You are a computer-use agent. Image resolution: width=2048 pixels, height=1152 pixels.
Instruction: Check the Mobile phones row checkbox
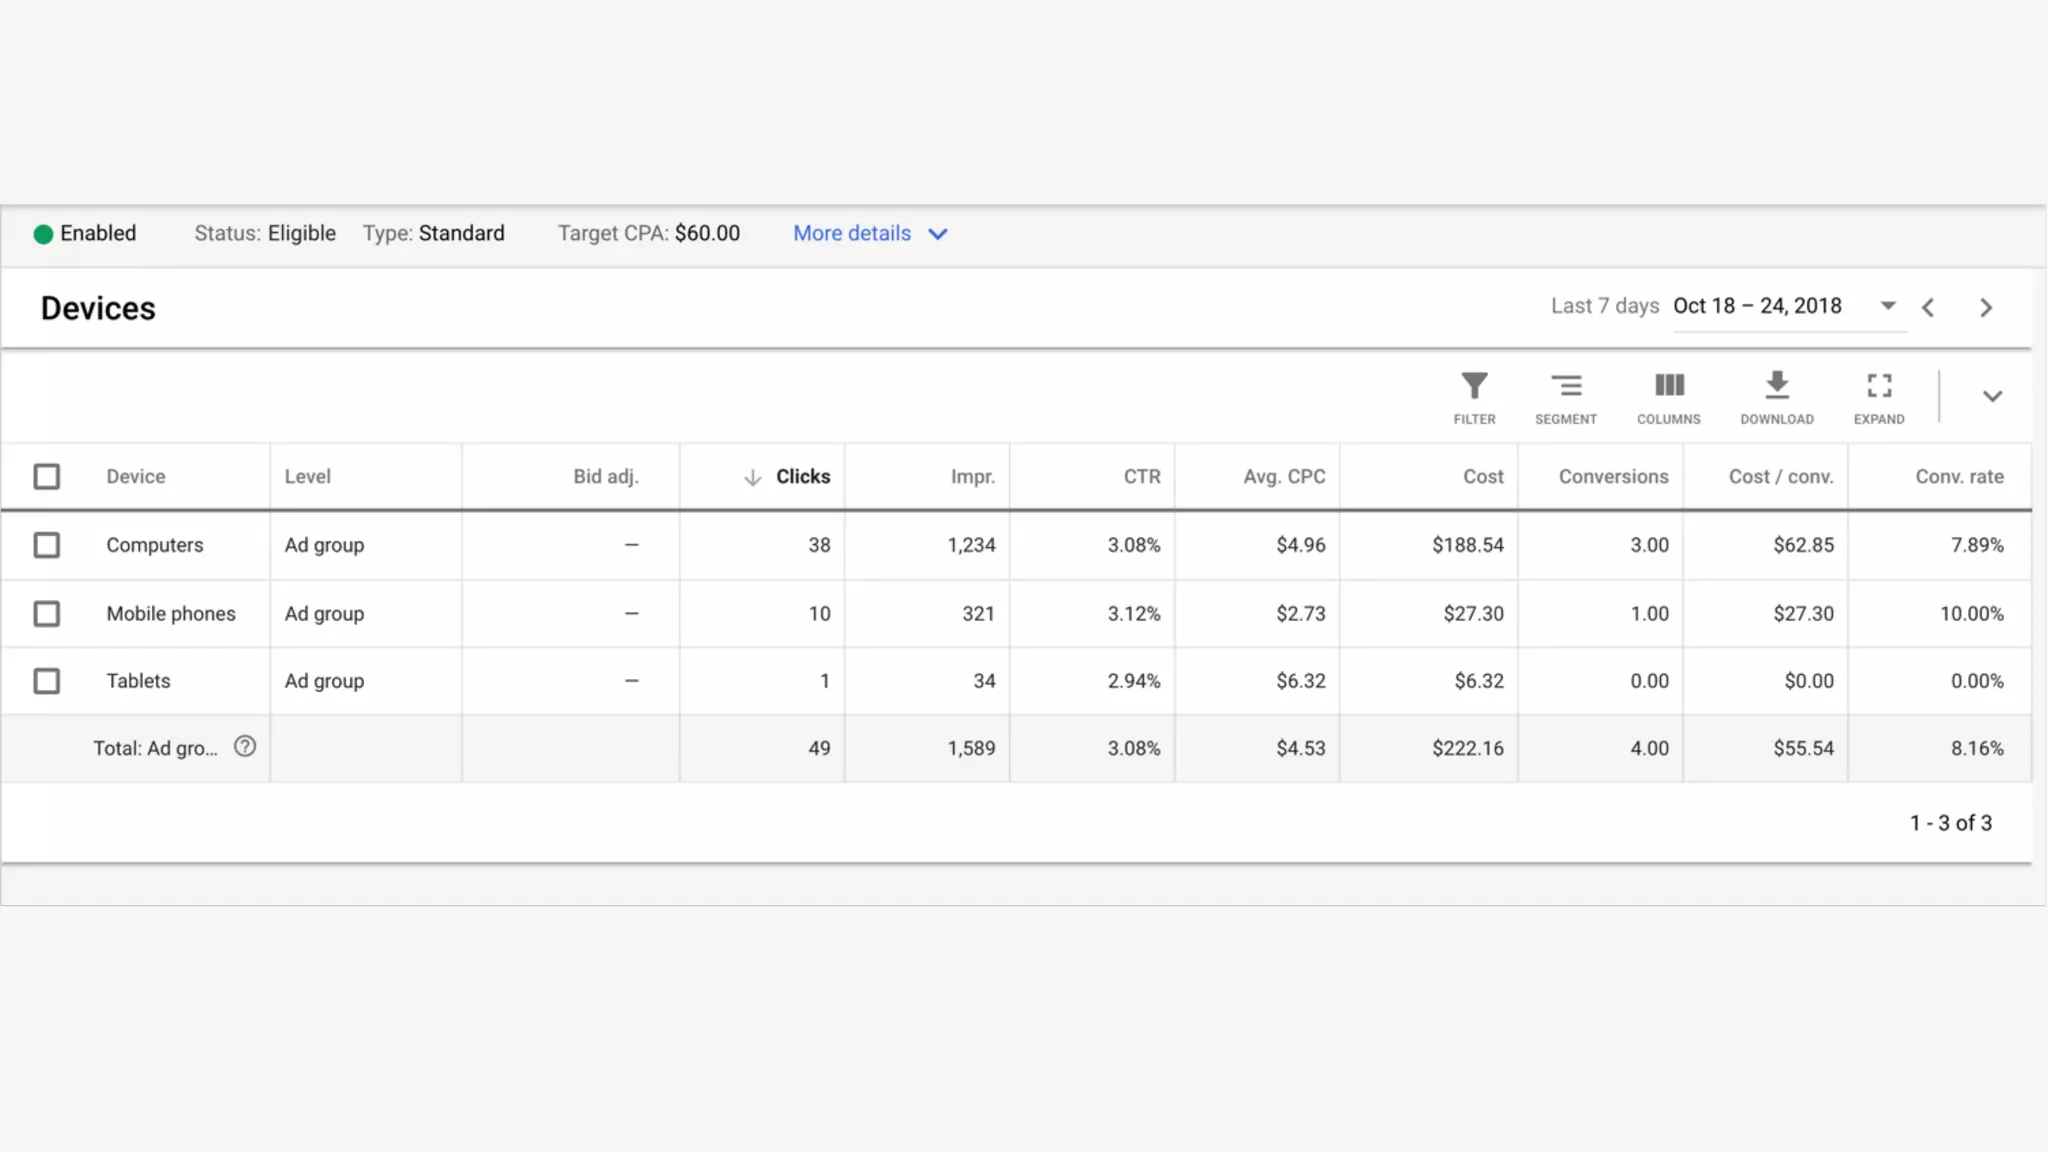point(47,613)
